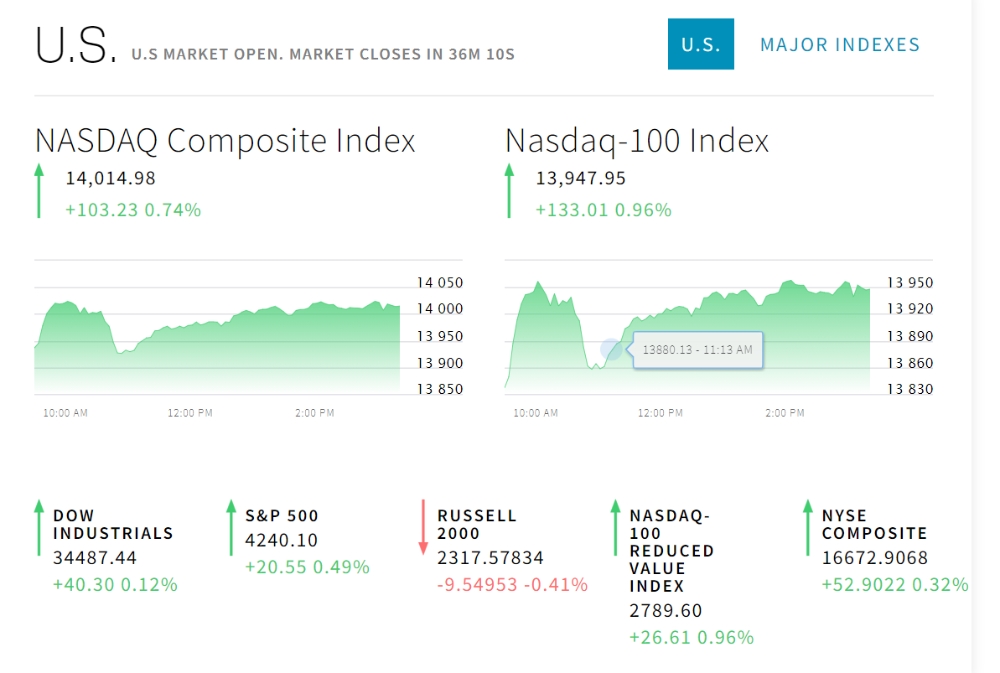Click the 13880.13 - 11:13 AM tooltip
The width and height of the screenshot is (1000, 673).
click(x=697, y=350)
